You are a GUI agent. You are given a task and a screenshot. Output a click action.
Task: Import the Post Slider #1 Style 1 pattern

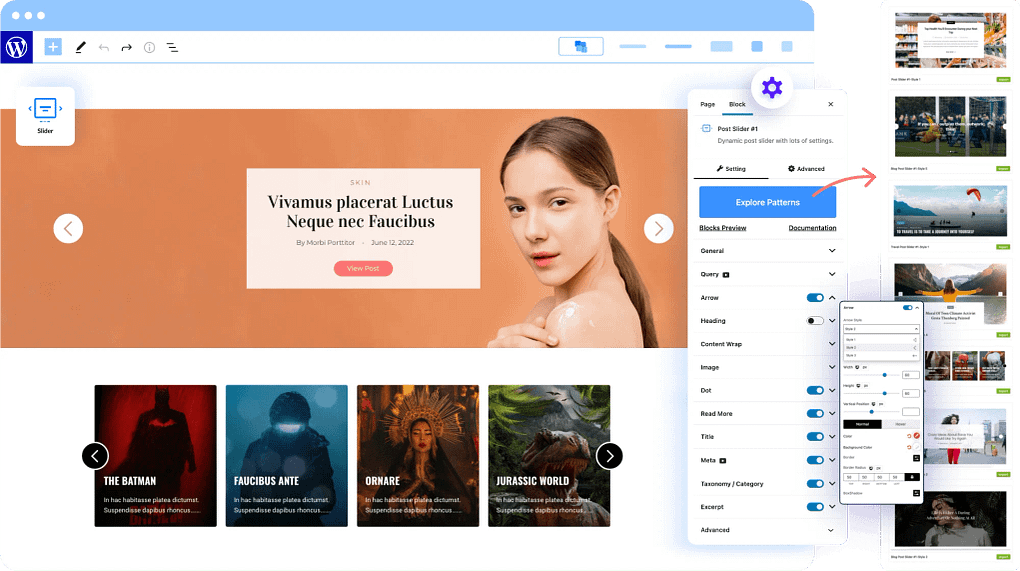(1002, 79)
